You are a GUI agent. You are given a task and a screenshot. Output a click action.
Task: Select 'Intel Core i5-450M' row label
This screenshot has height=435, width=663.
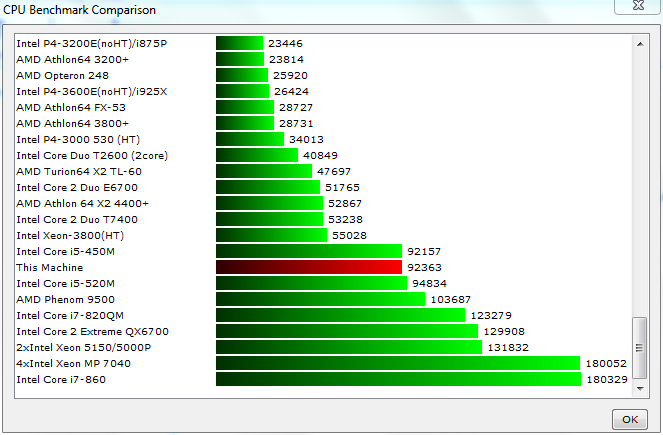(66, 252)
